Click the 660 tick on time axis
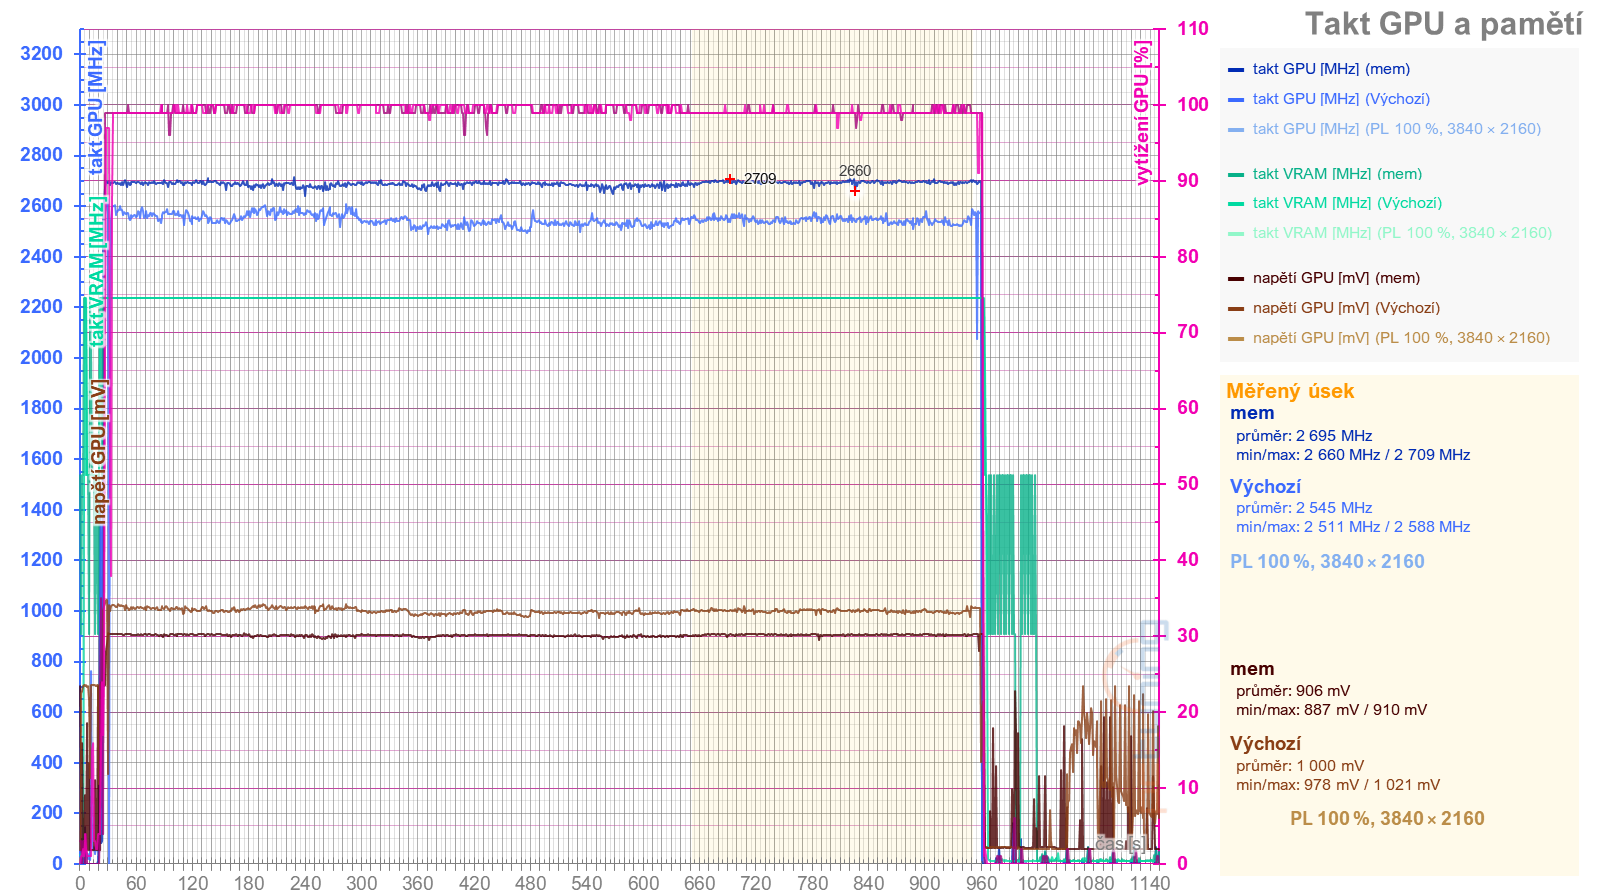 coord(699,883)
